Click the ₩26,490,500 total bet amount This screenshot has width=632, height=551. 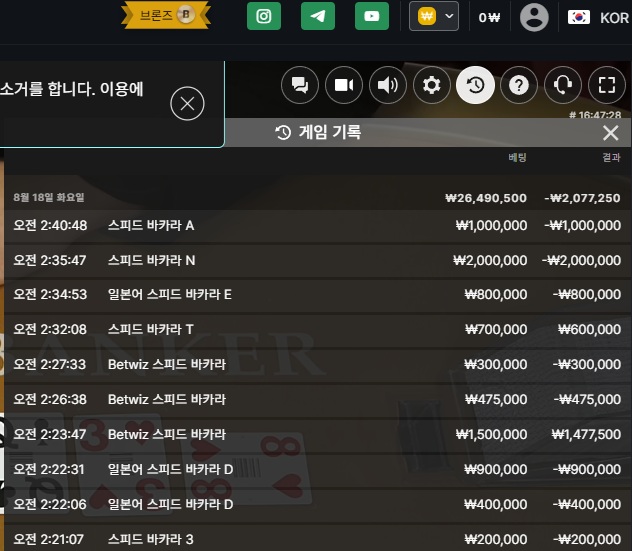486,198
